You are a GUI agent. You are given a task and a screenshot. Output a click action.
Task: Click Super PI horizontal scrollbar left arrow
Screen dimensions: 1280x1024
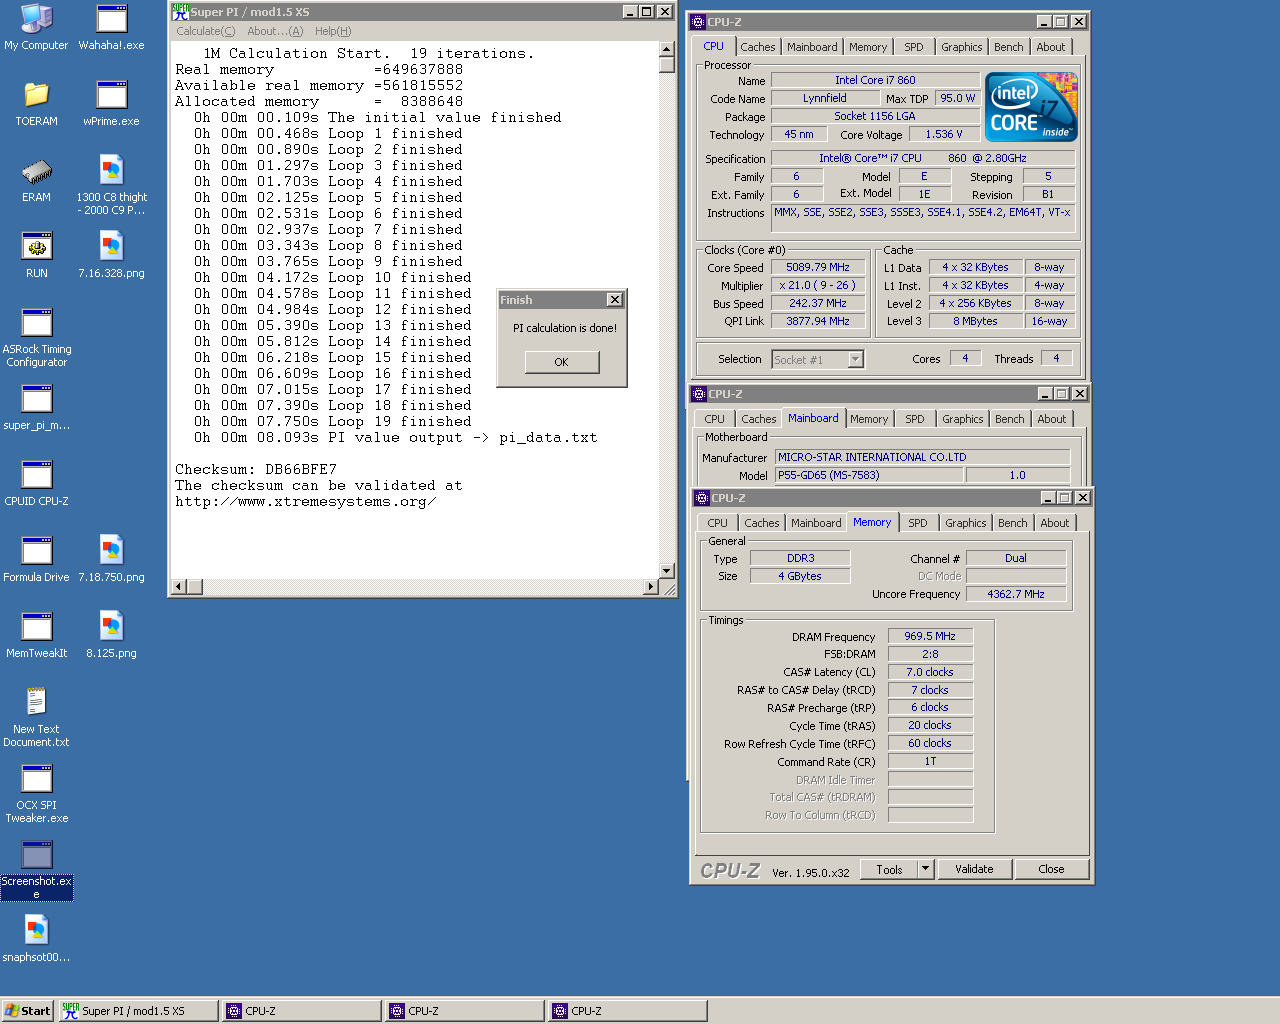[x=179, y=586]
